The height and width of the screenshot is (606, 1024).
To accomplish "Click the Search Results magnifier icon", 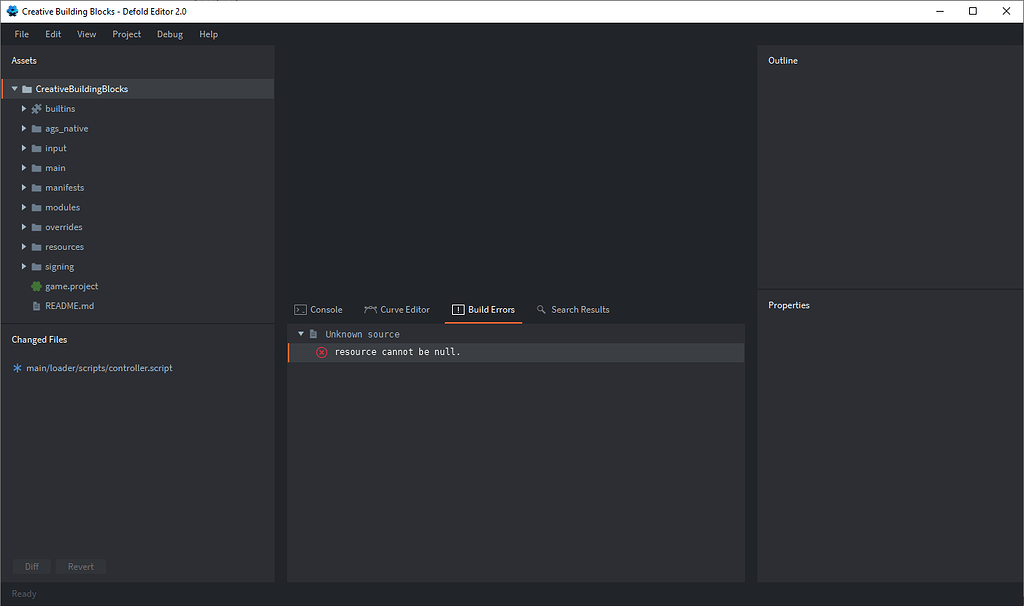I will coord(541,309).
